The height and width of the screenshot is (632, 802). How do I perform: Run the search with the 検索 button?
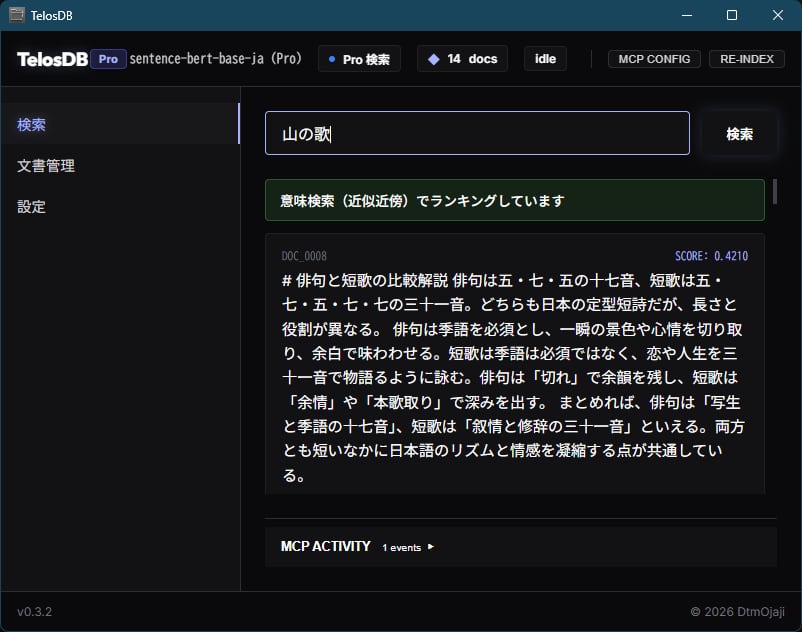(739, 134)
